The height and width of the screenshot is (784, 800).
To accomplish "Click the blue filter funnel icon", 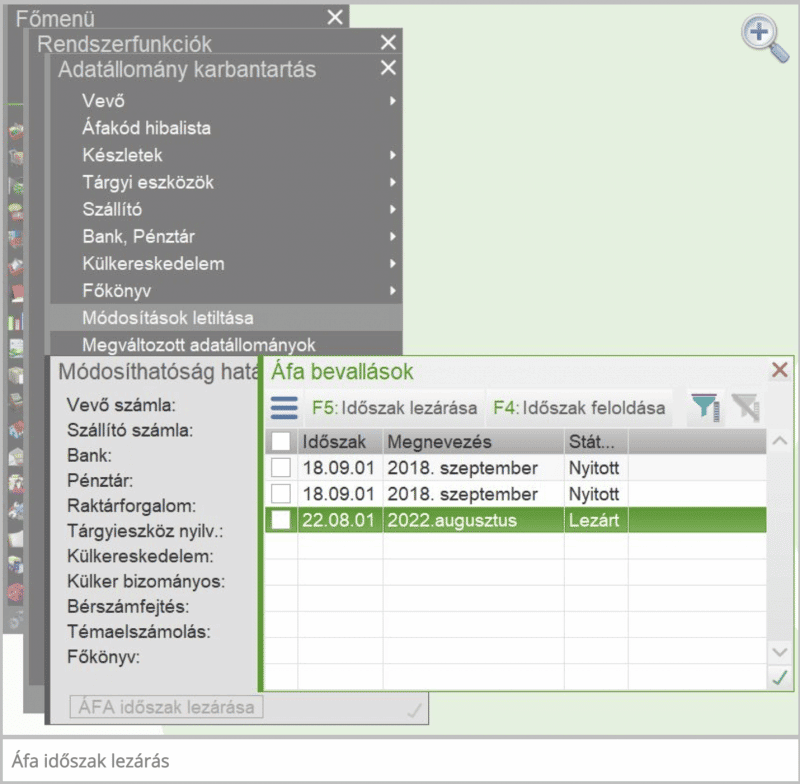I will (x=705, y=407).
